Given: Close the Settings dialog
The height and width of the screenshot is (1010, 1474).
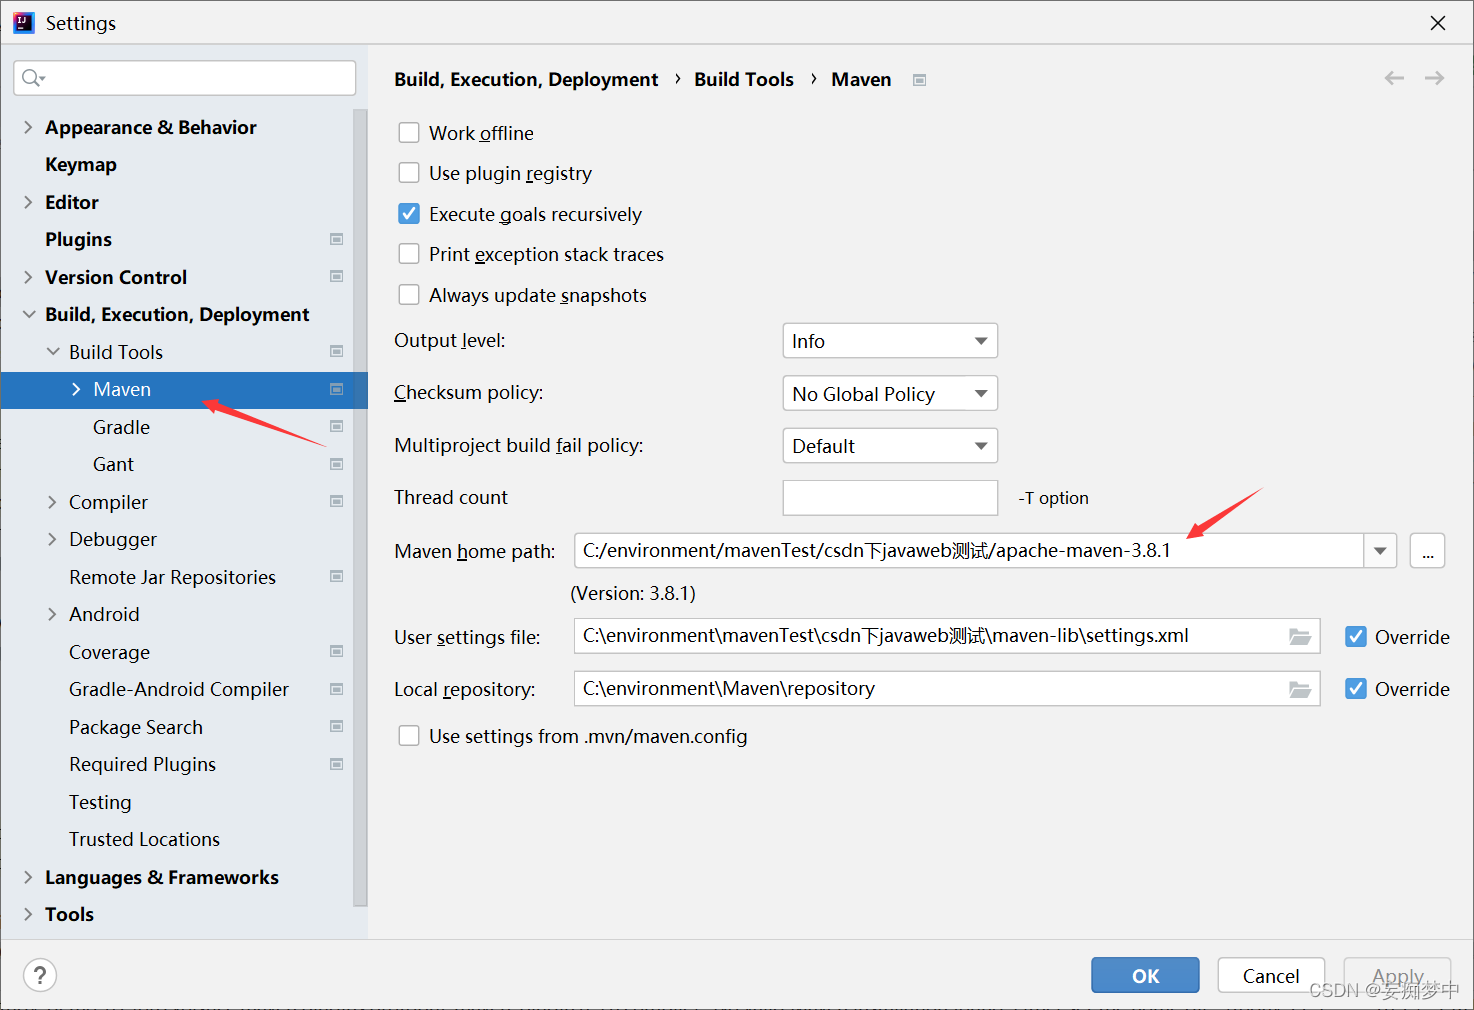Looking at the screenshot, I should click(1438, 22).
